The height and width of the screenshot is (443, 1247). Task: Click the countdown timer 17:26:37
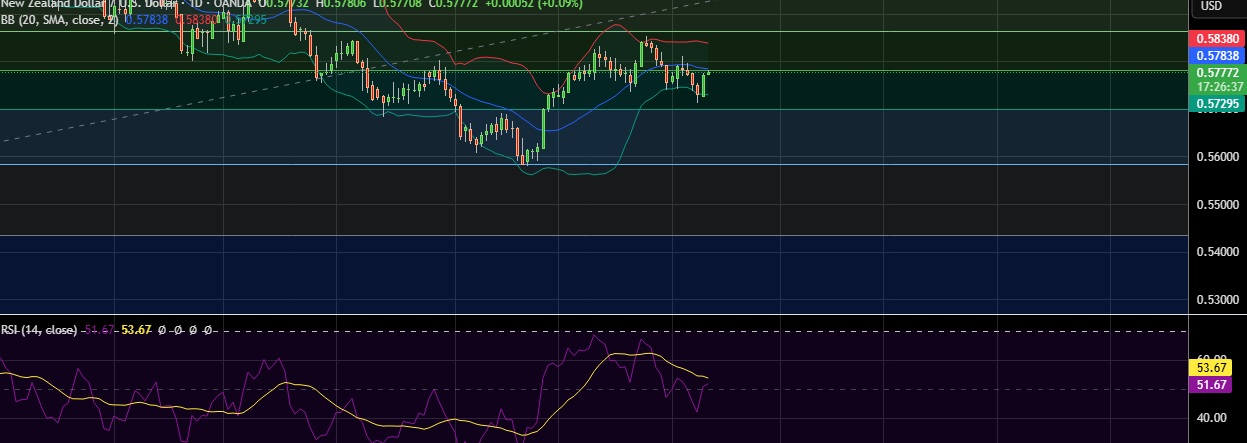[1218, 86]
